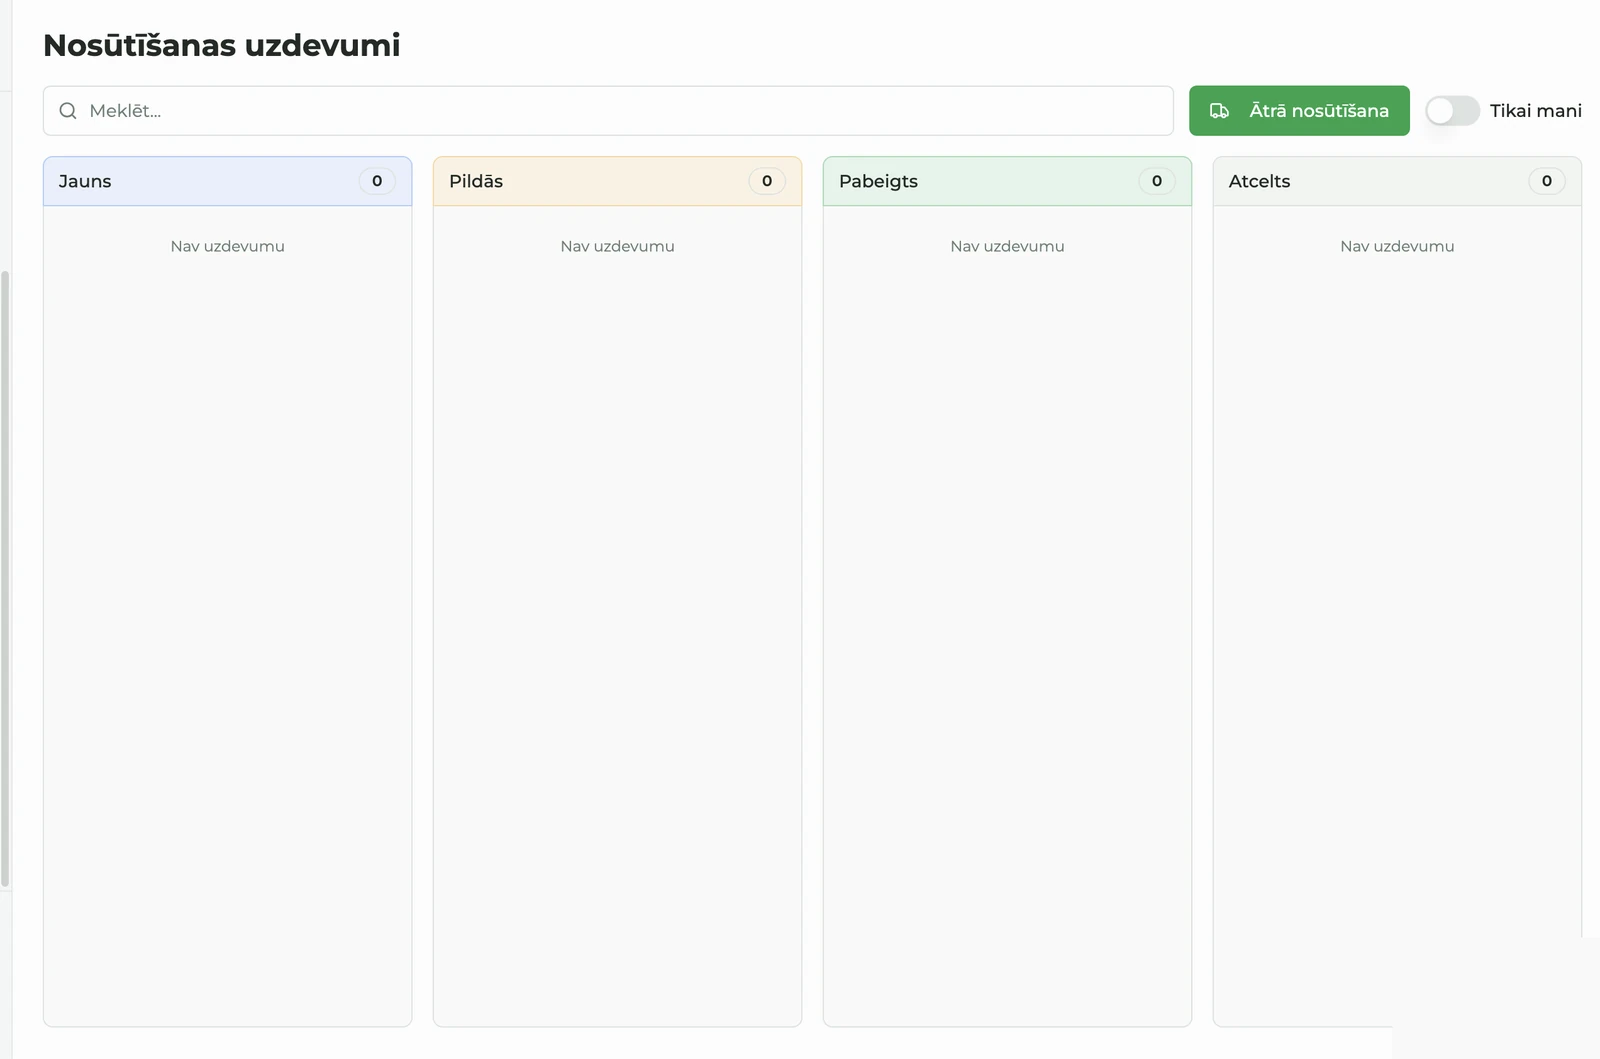
Task: Click the Atcelts column count badge
Action: 1547,181
